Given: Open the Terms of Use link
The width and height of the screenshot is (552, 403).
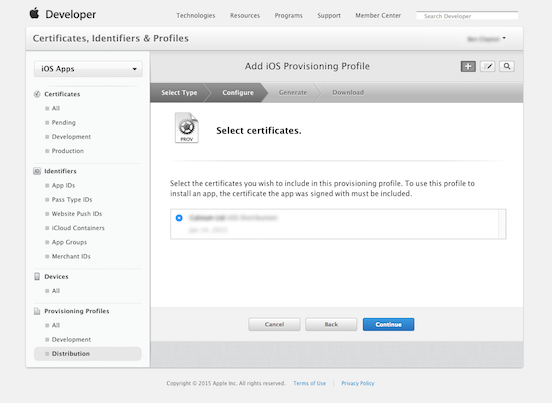Looking at the screenshot, I should point(309,383).
